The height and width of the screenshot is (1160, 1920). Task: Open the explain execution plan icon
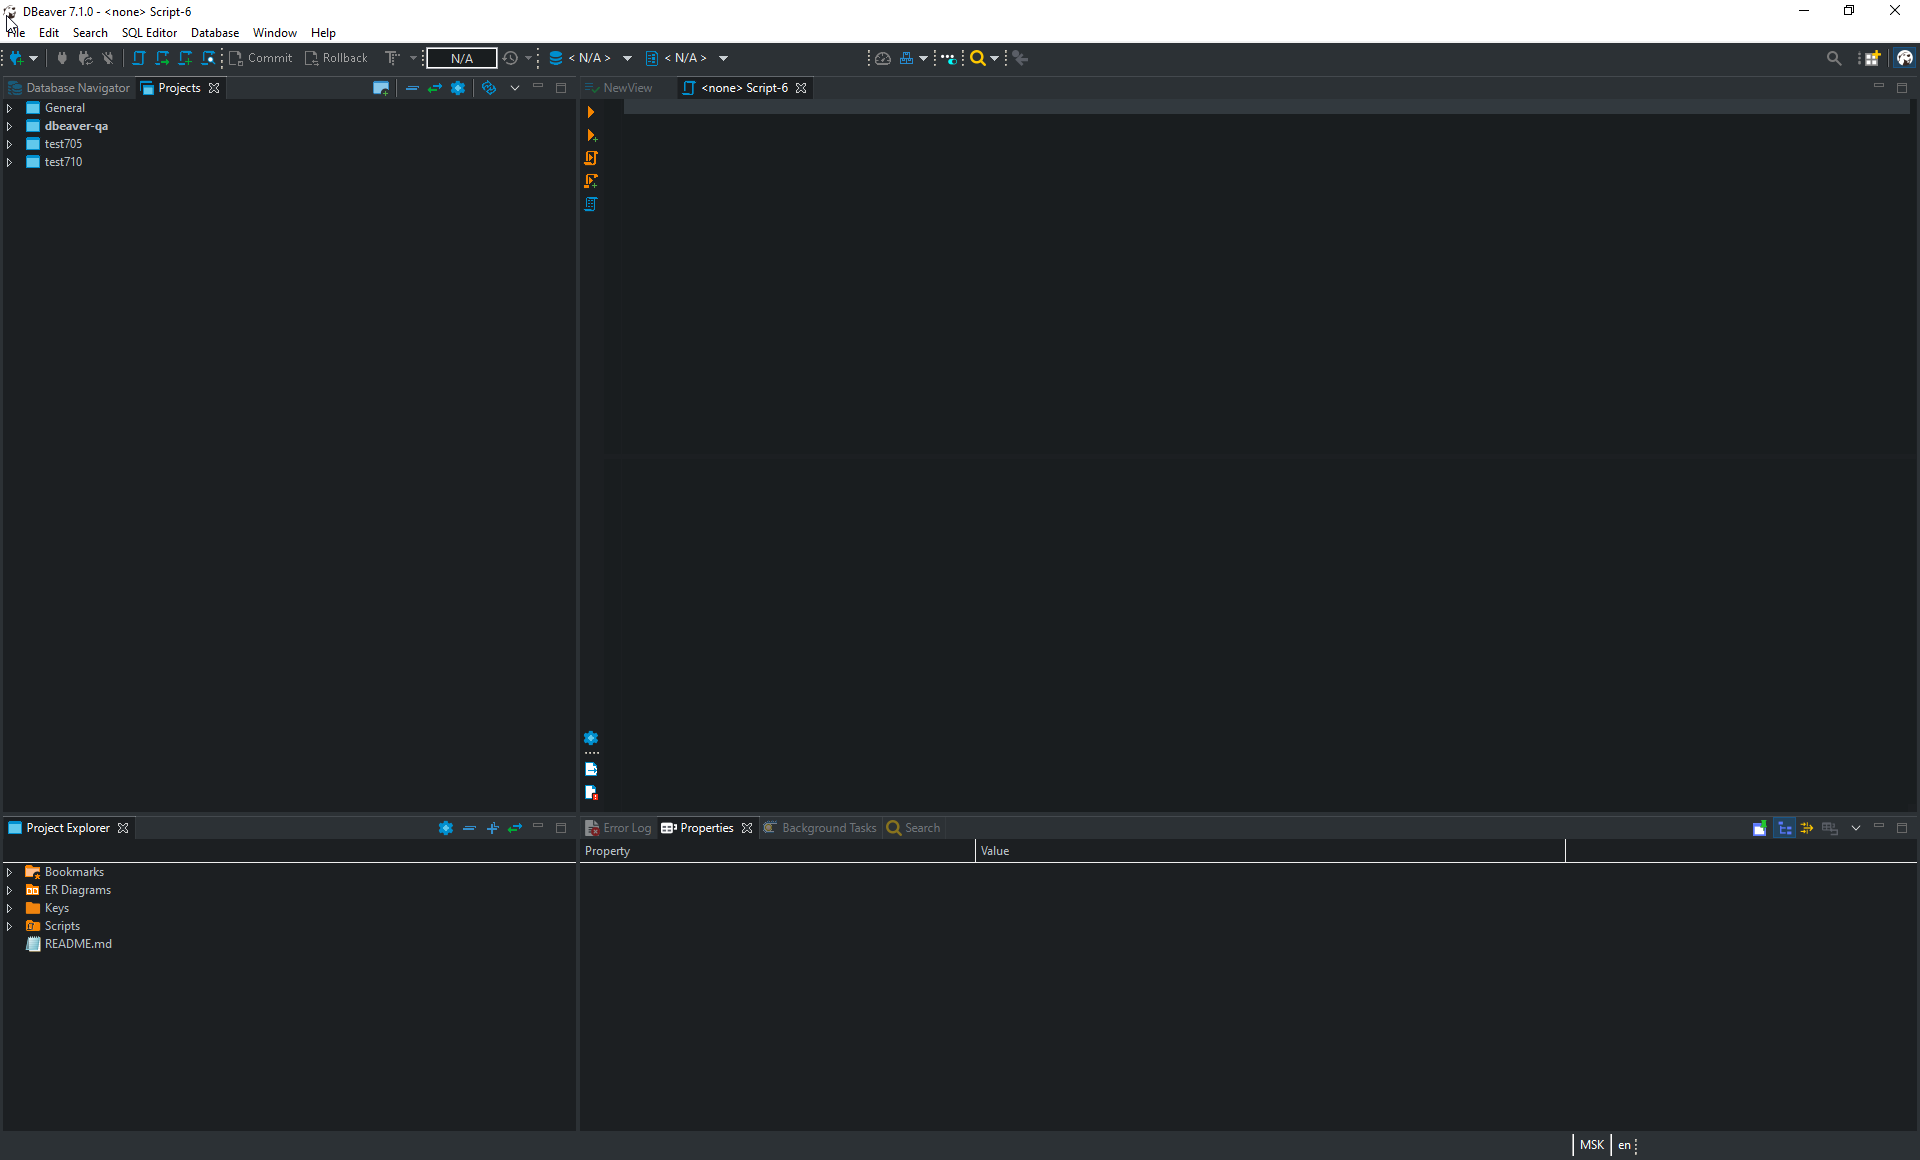tap(591, 204)
